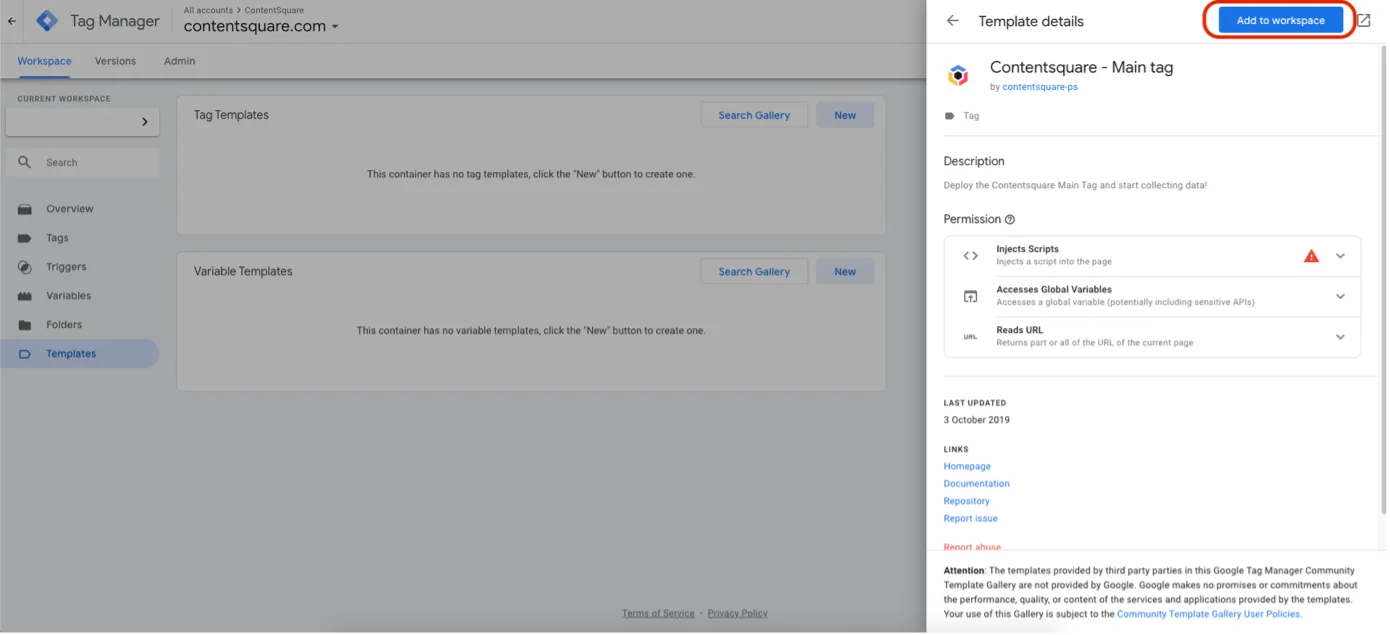Click the Permission help question icon
The image size is (1390, 635).
pos(1010,220)
